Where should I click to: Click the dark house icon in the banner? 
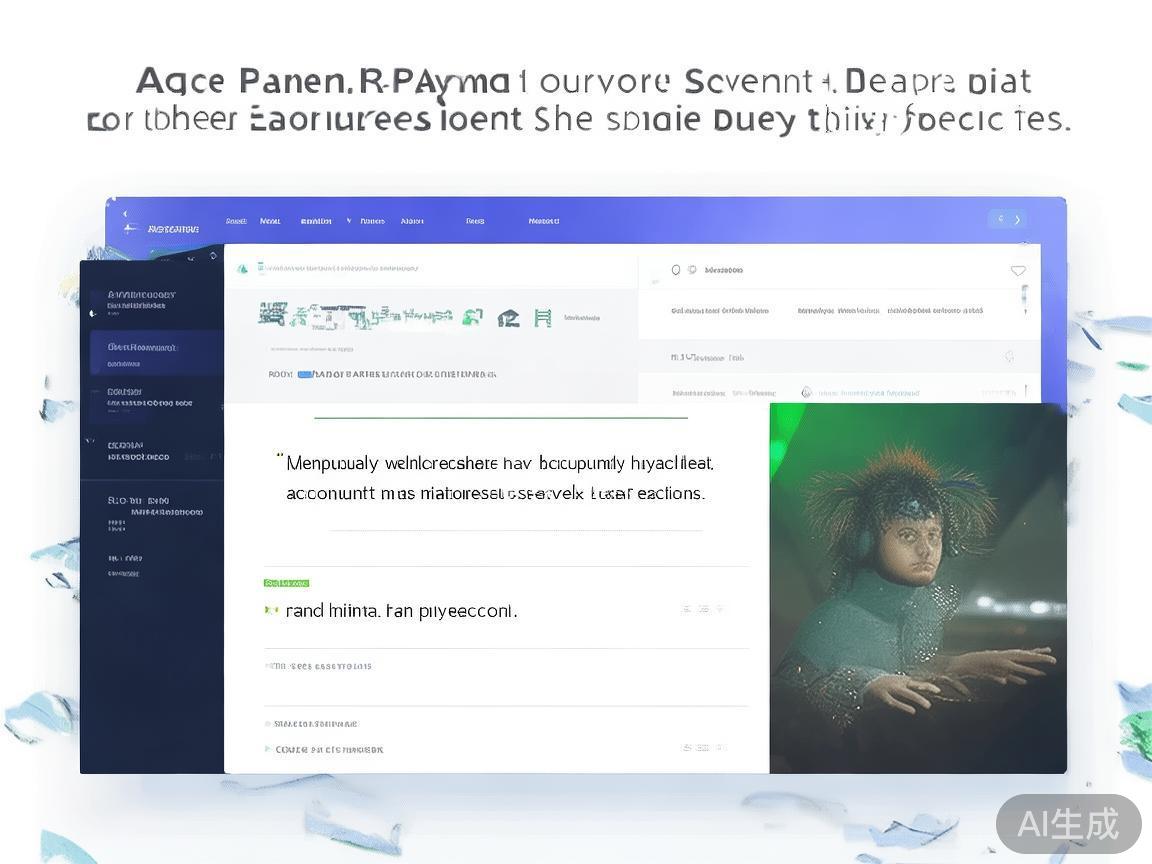pos(508,318)
